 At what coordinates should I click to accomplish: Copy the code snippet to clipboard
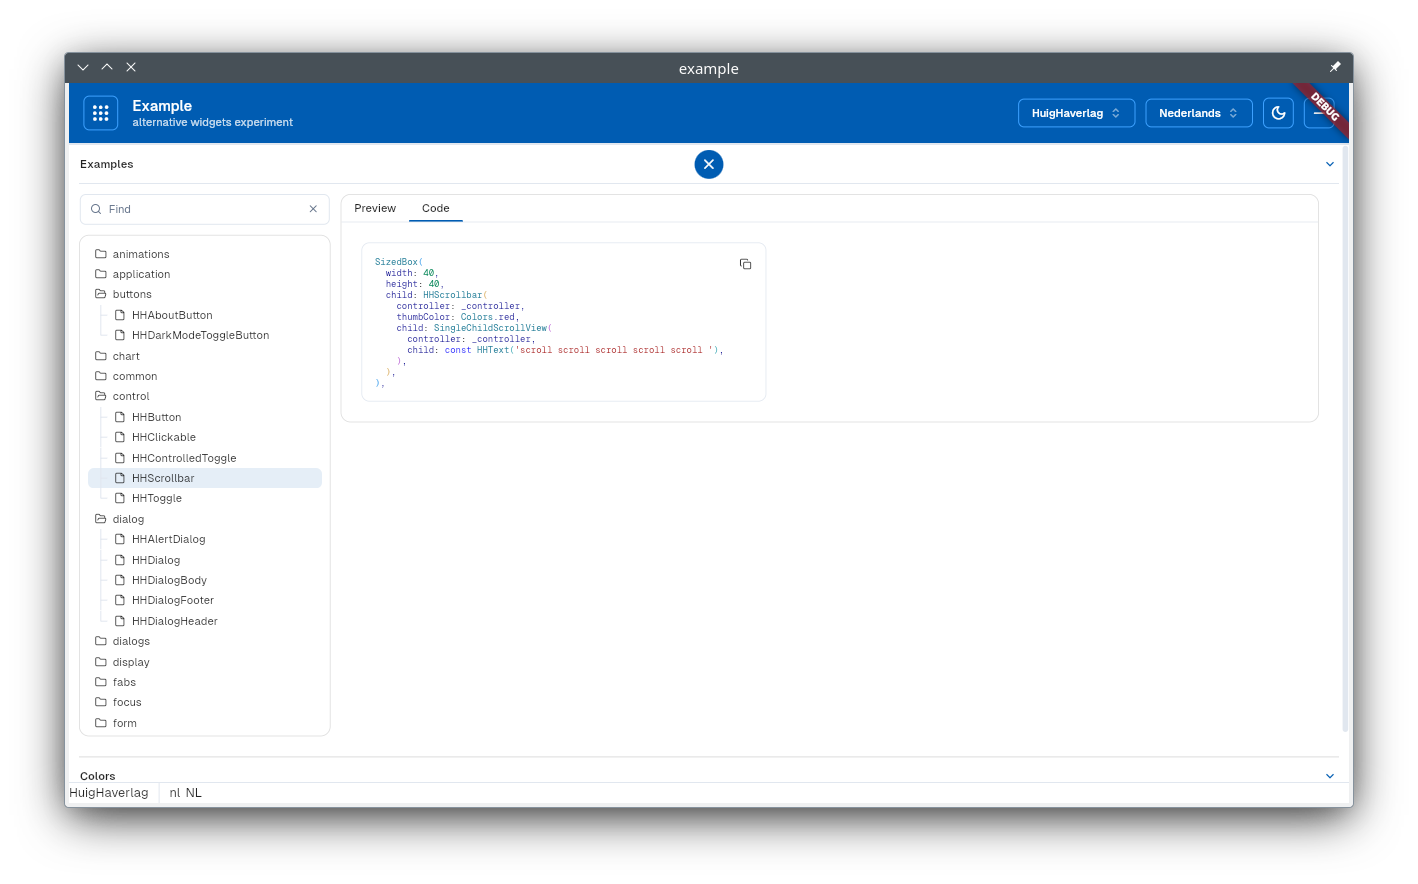(x=745, y=264)
